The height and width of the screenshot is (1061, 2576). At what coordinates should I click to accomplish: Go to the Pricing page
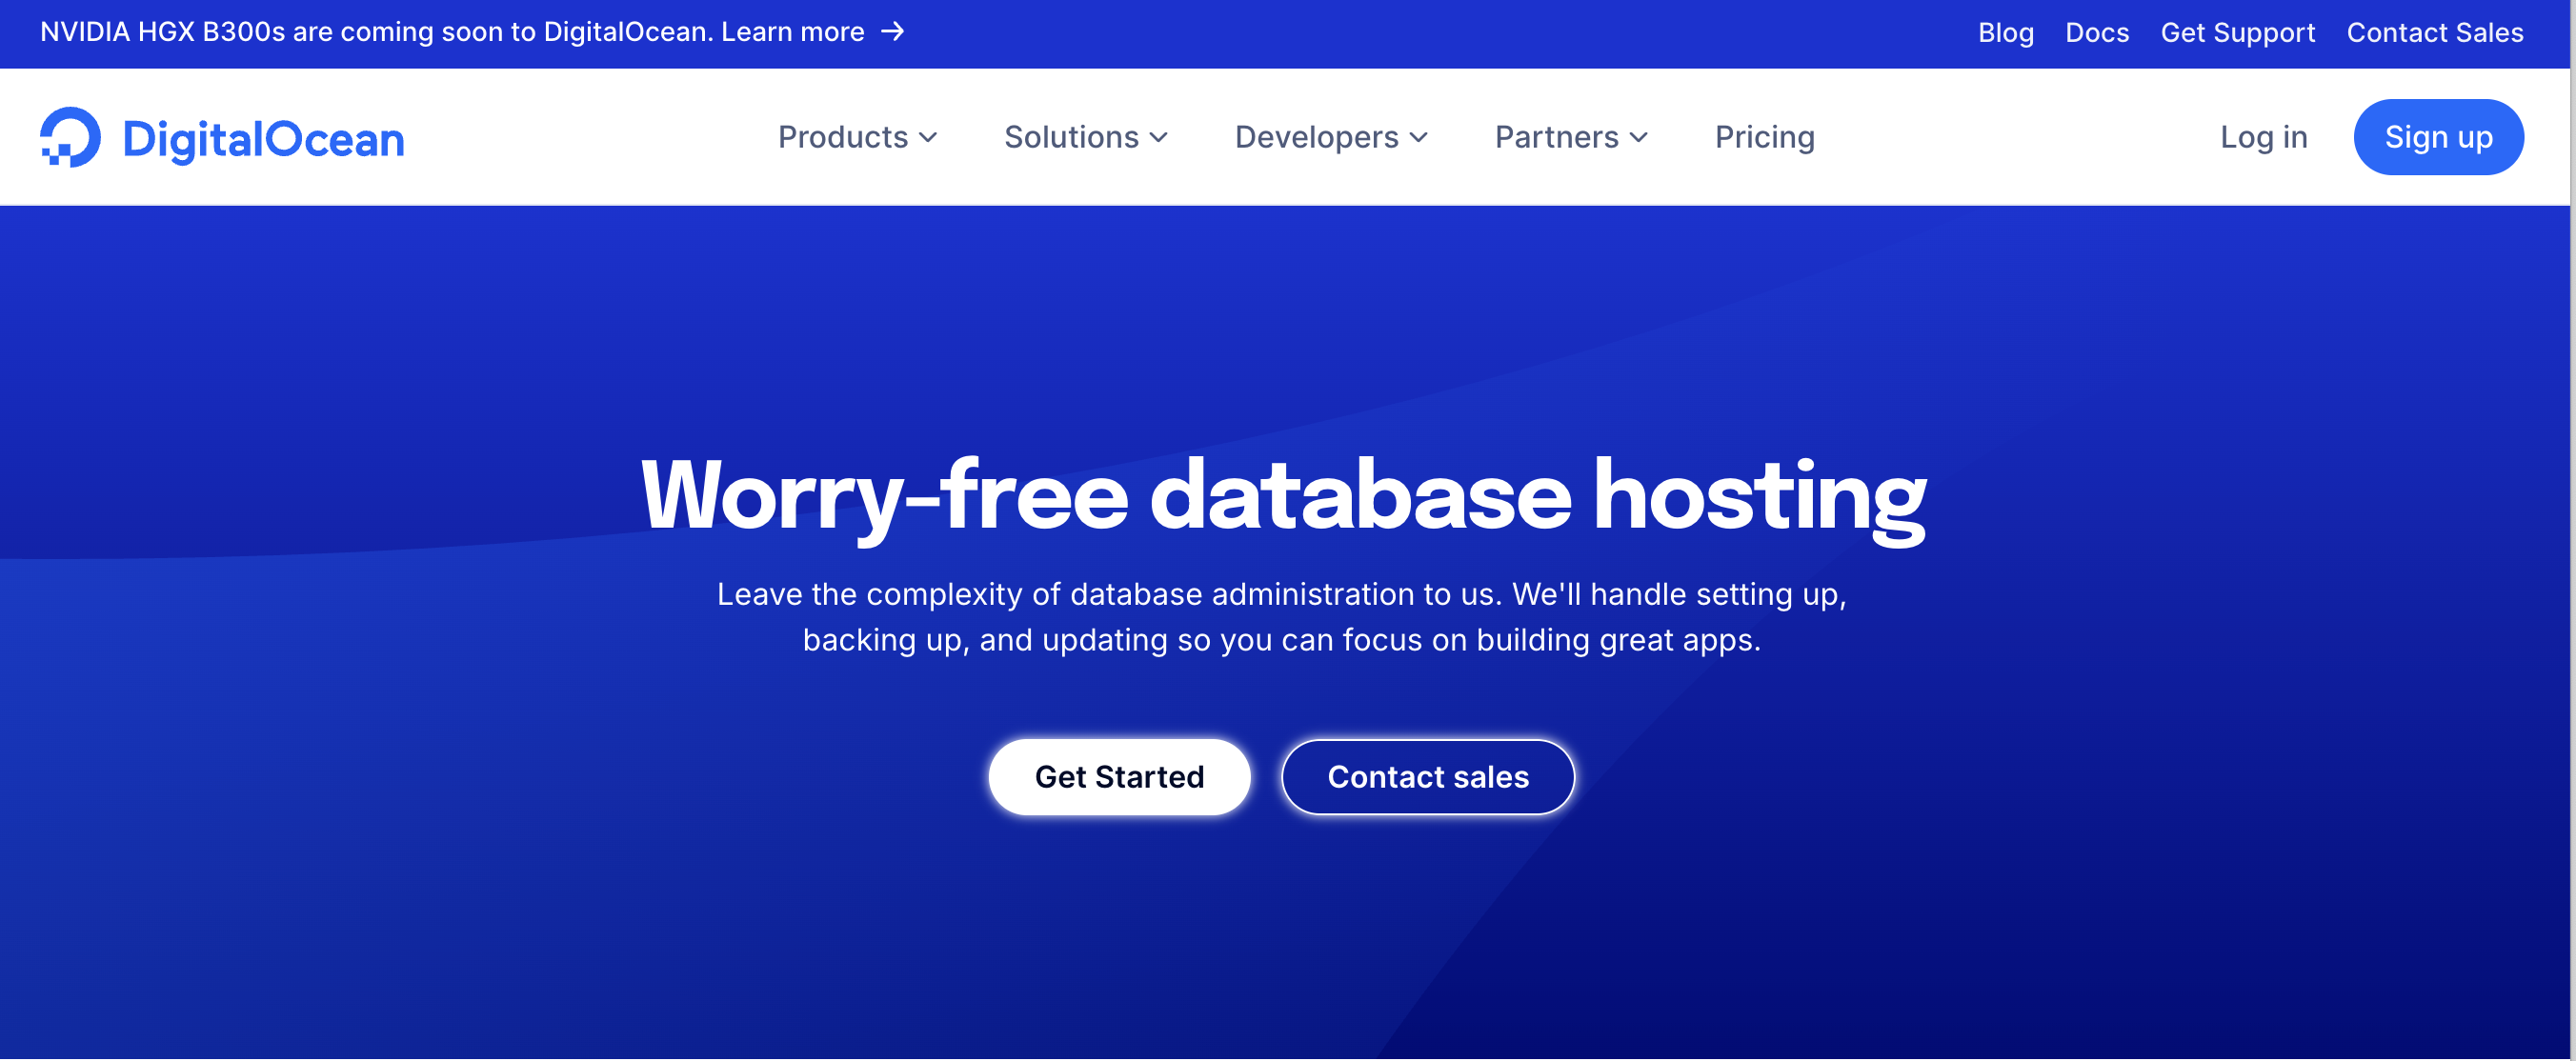(1764, 137)
